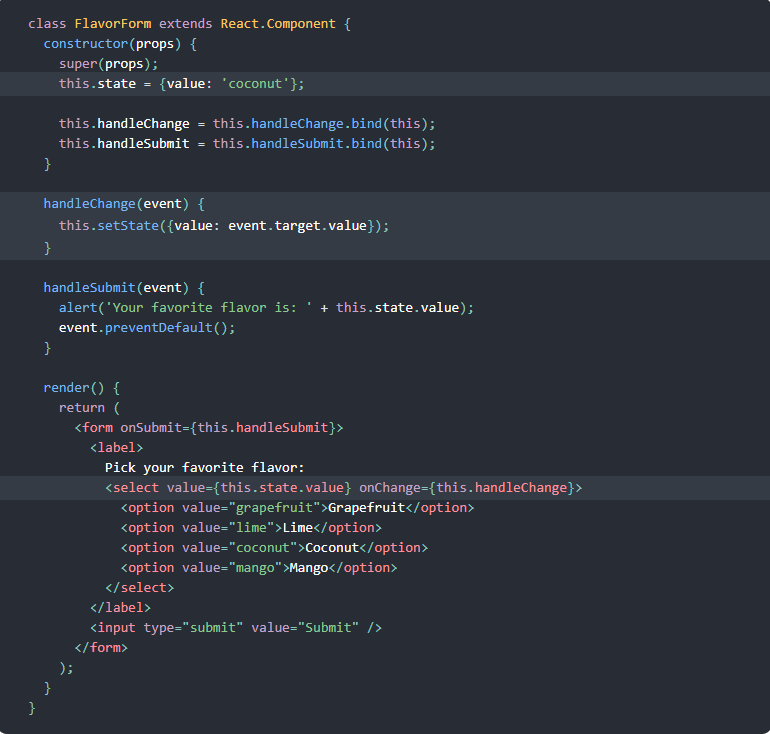
Task: Click the 'Your favorite flavor is: ' alert string
Action: click(209, 308)
